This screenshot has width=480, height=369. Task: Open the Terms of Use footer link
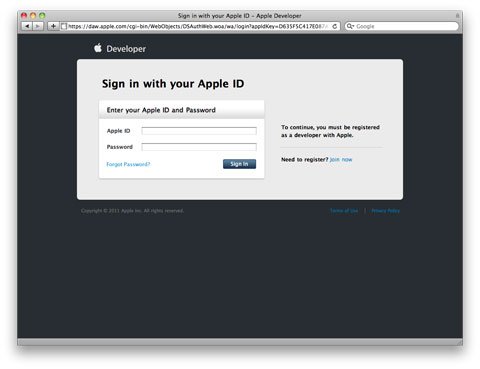coord(344,211)
